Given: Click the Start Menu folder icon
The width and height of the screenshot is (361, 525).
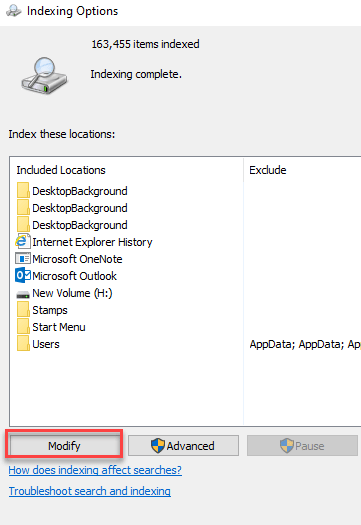Looking at the screenshot, I should [x=23, y=326].
